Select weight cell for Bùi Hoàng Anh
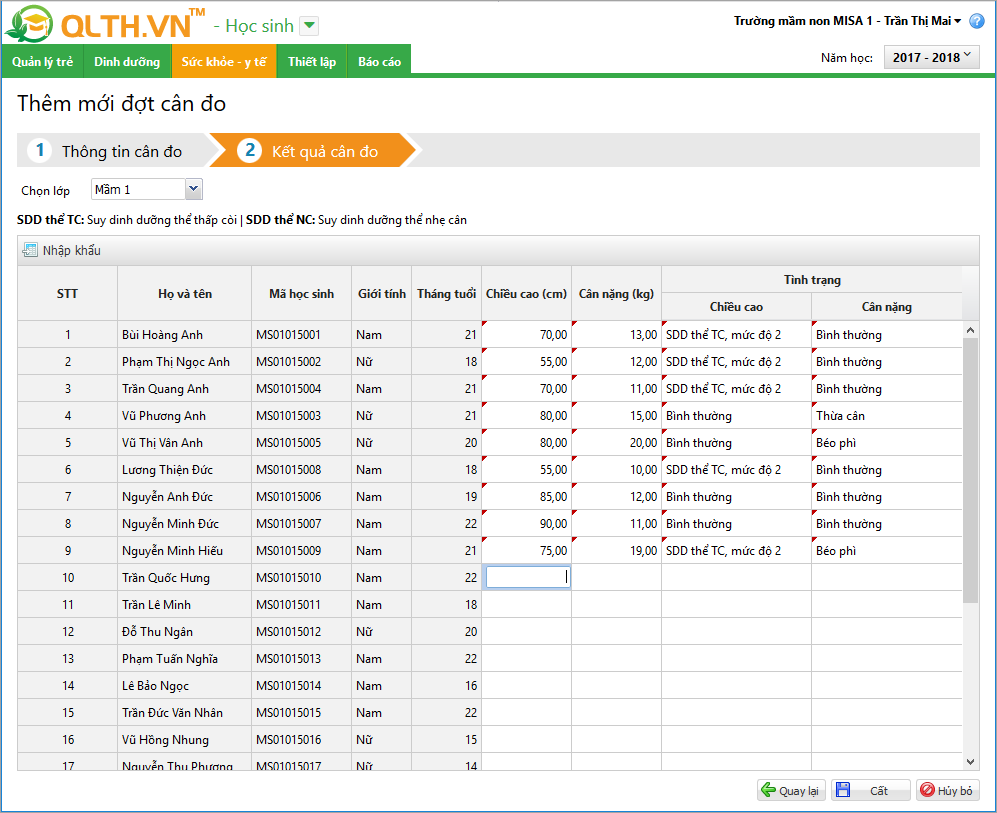997x813 pixels. [x=616, y=334]
